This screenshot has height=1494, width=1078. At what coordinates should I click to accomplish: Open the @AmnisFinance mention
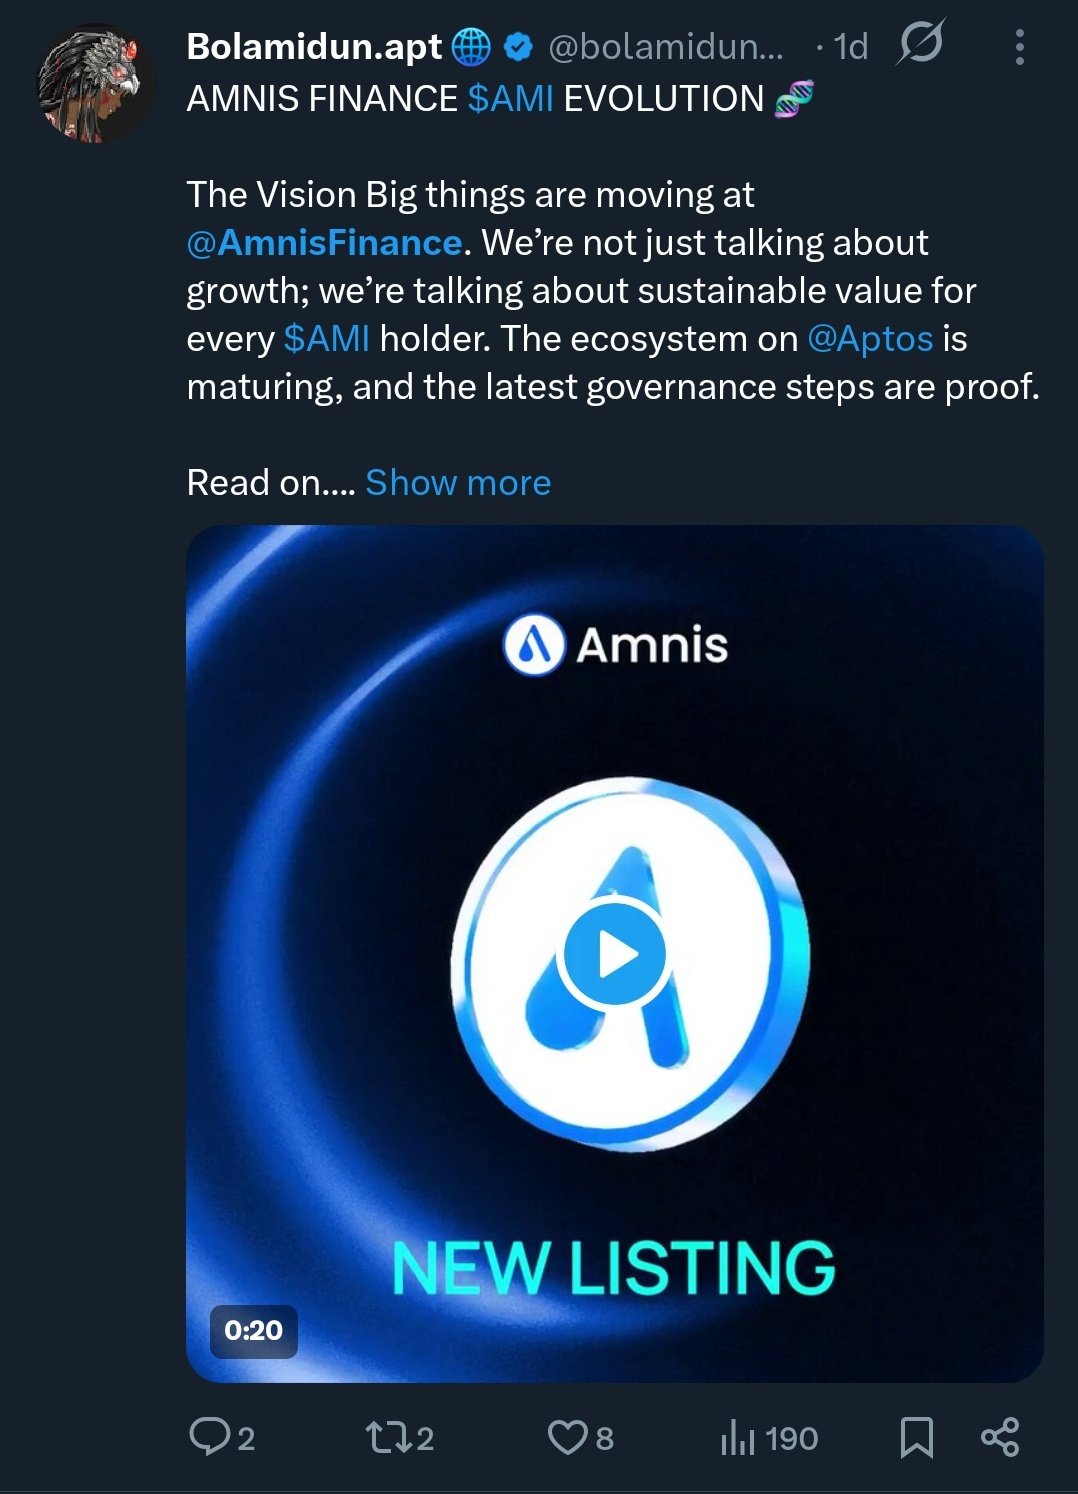324,243
